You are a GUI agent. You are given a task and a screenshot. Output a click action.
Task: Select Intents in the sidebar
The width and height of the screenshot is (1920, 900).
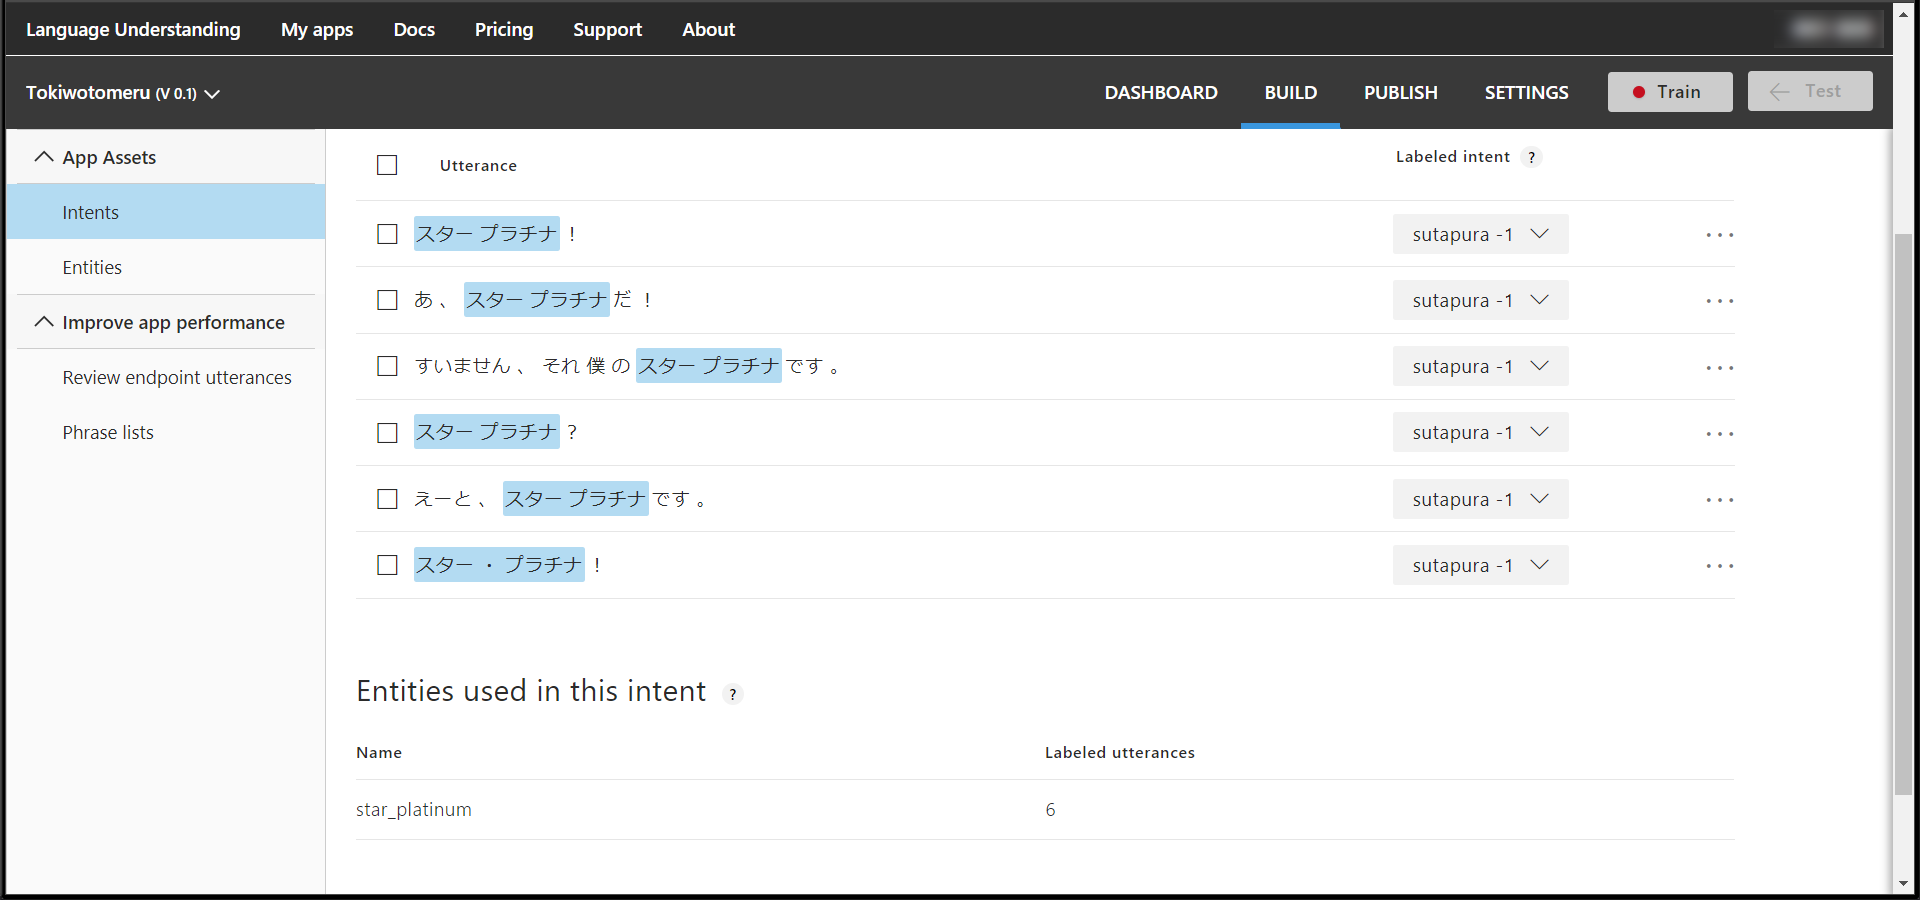(x=166, y=212)
